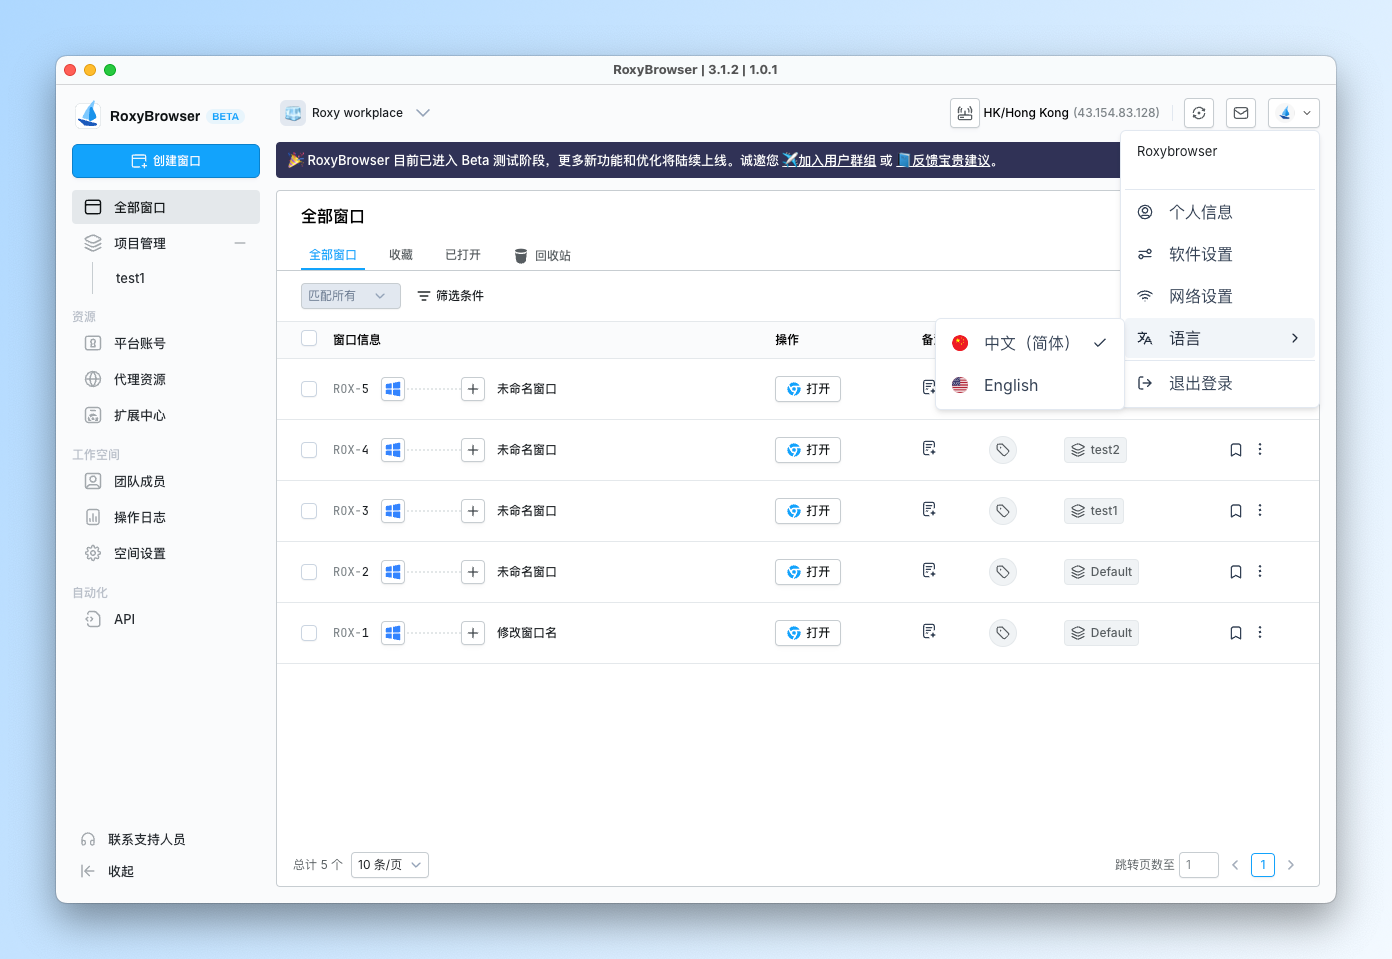Image resolution: width=1392 pixels, height=959 pixels.
Task: Check the ROX-2 row checkbox
Action: [309, 572]
